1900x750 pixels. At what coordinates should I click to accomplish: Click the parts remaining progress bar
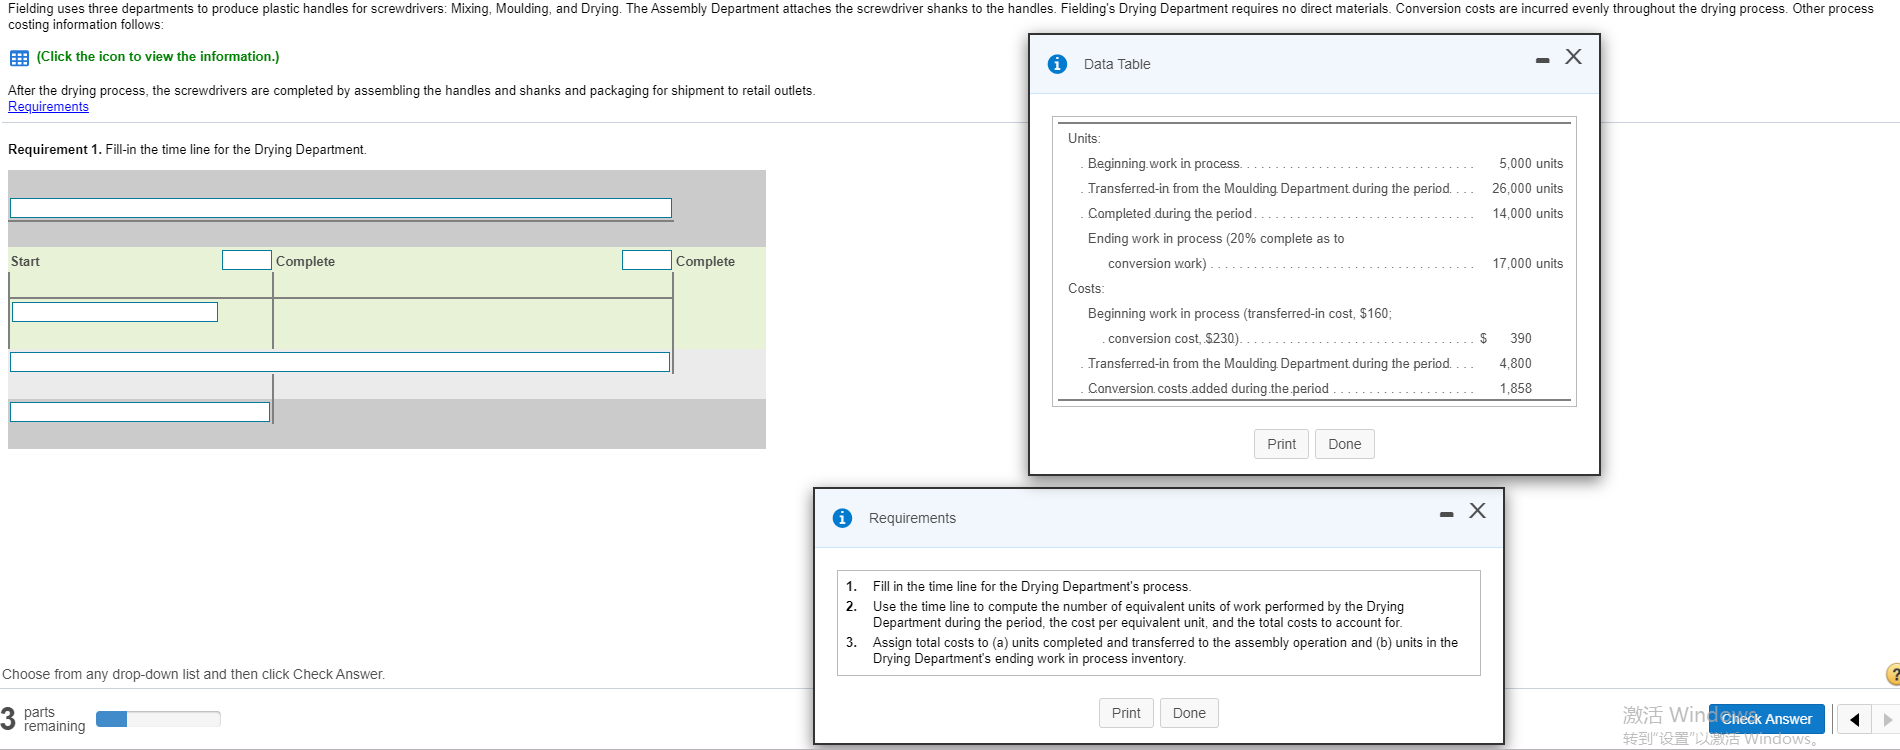[158, 719]
